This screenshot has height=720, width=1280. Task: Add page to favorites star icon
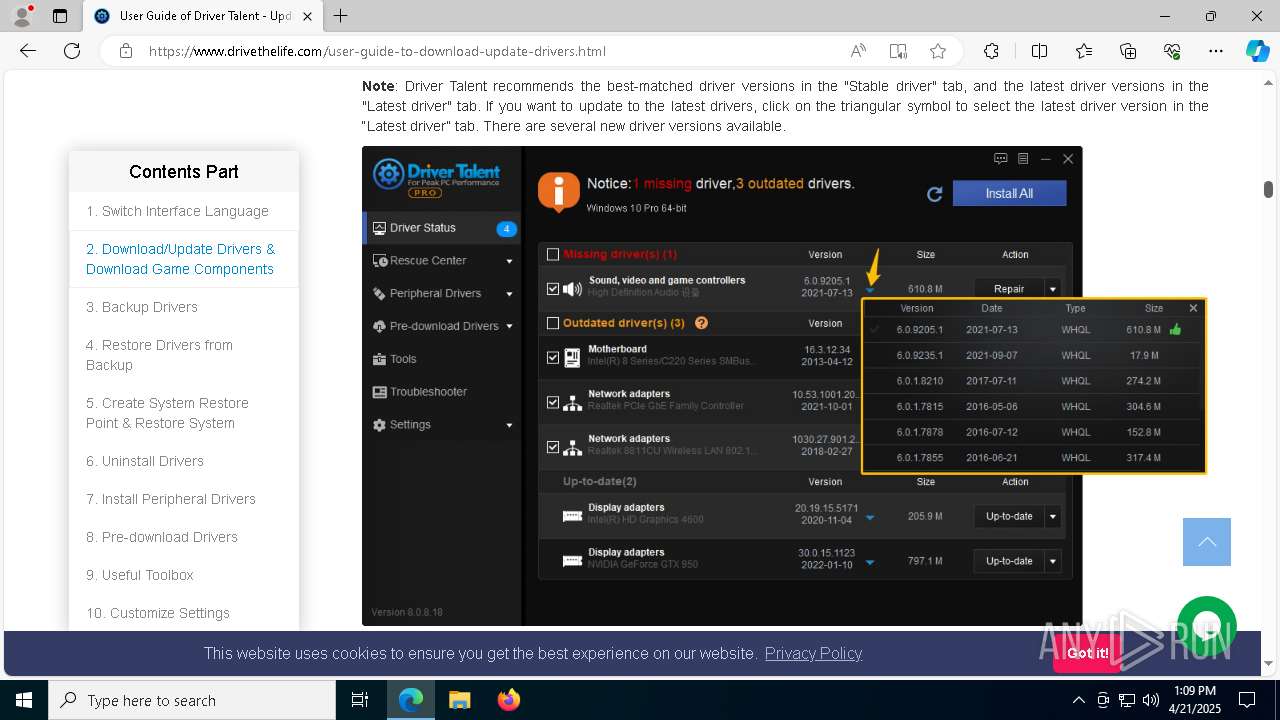(x=938, y=51)
